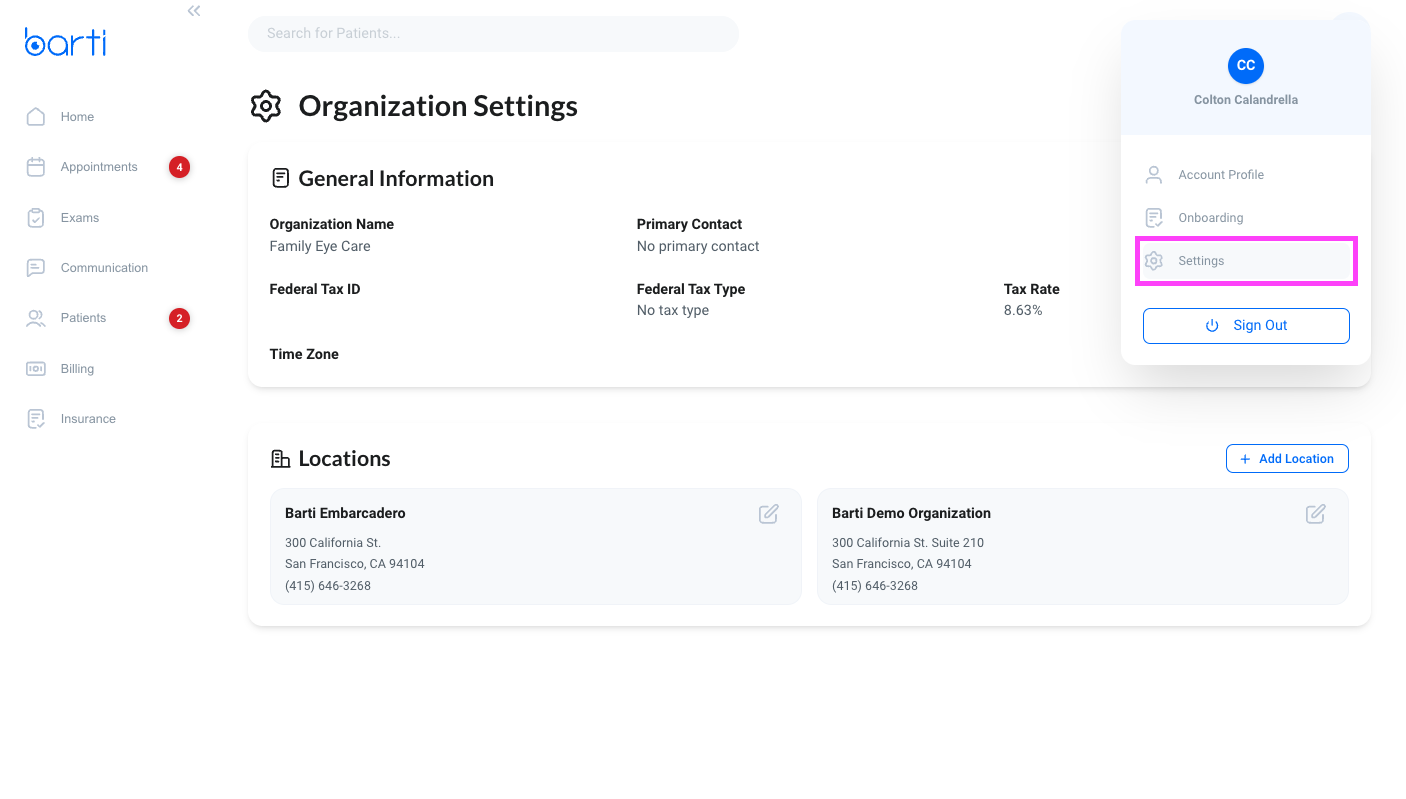This screenshot has width=1406, height=799.
Task: Open Exams from the sidebar
Action: point(80,218)
